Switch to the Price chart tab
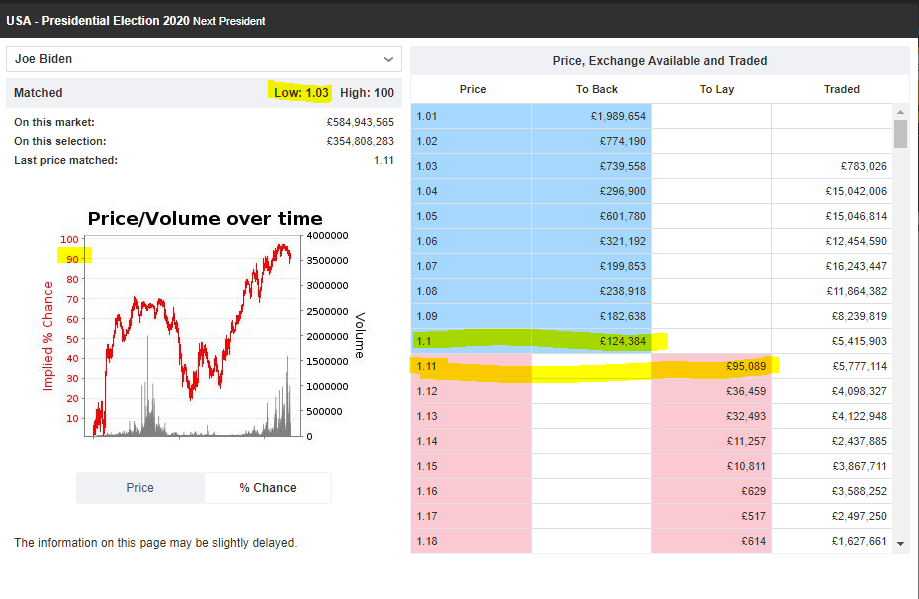The width and height of the screenshot is (919, 599). 140,488
